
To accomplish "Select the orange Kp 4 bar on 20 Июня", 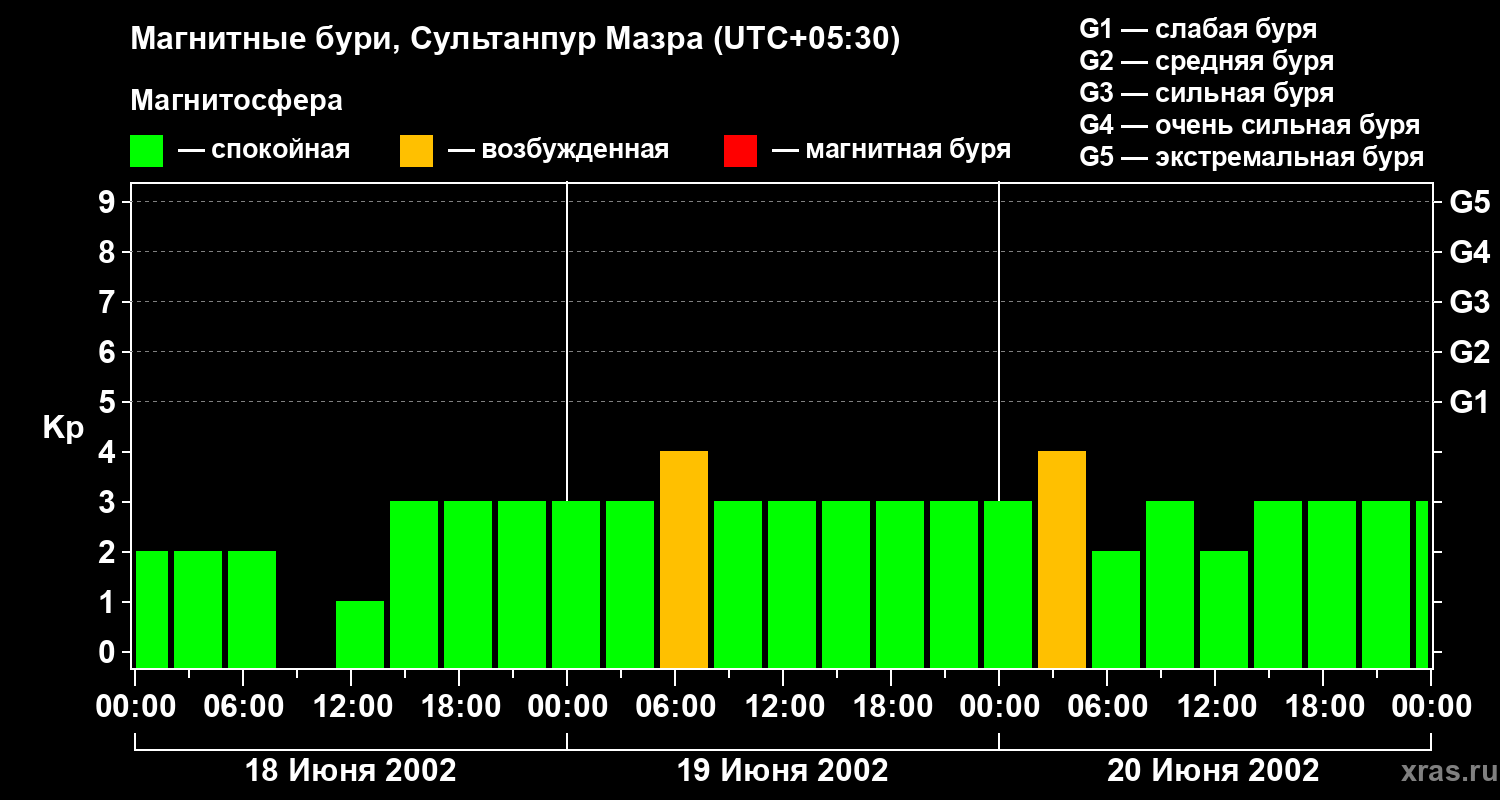I will click(1062, 560).
